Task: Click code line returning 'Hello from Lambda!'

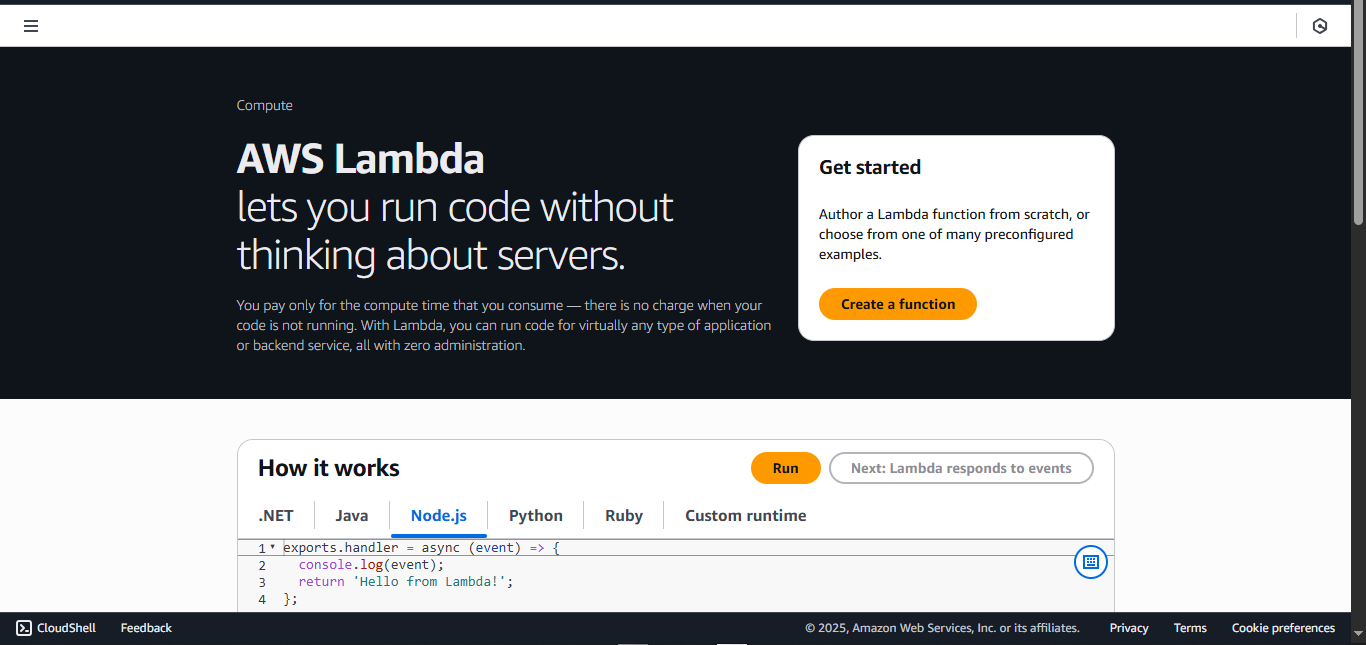Action: point(405,581)
